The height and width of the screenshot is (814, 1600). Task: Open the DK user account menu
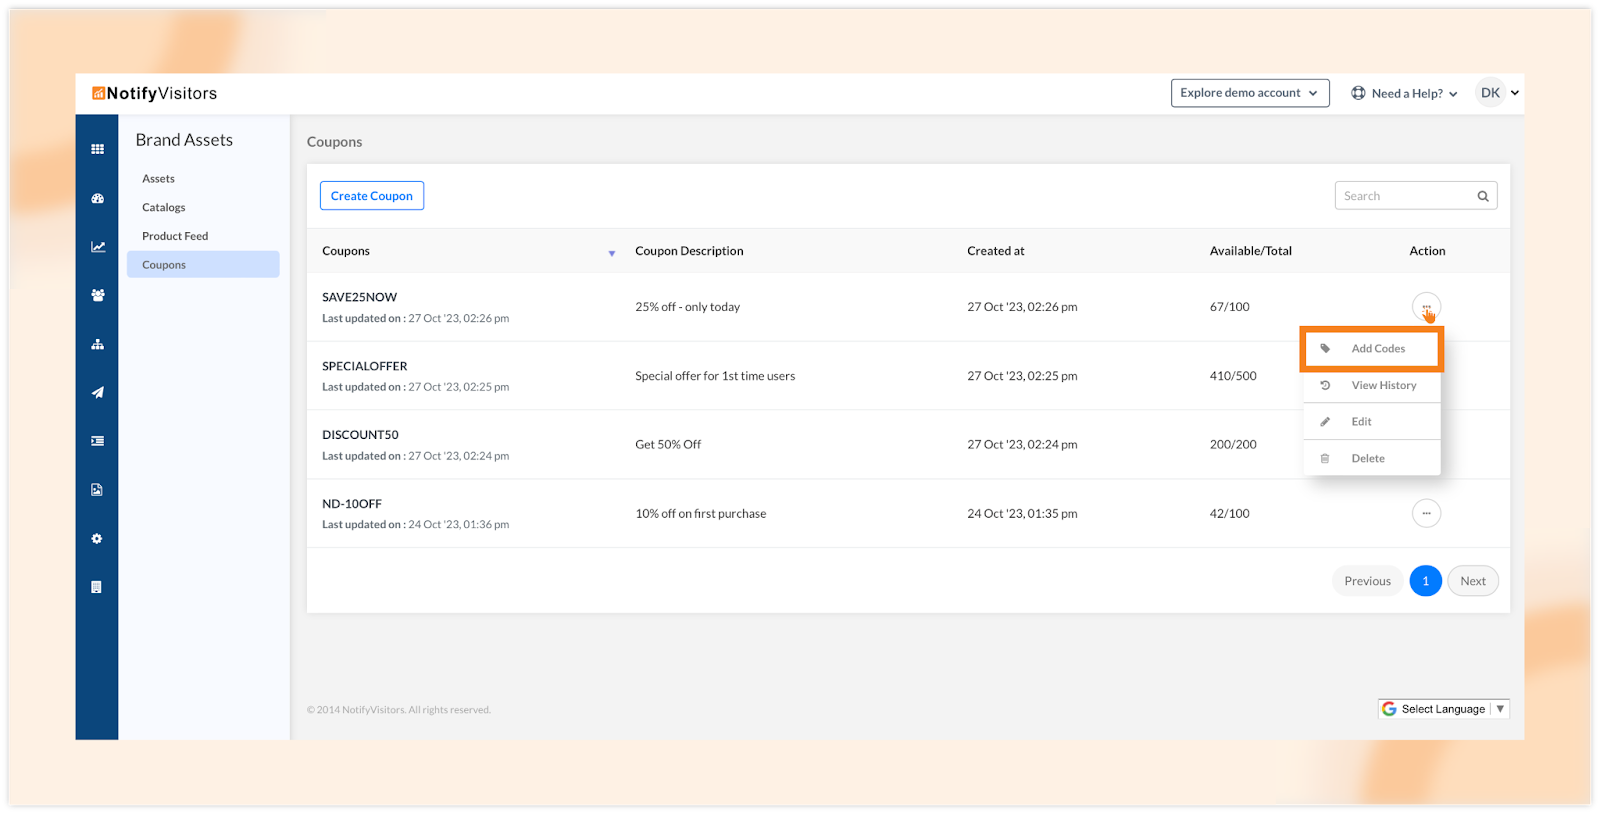point(1497,93)
